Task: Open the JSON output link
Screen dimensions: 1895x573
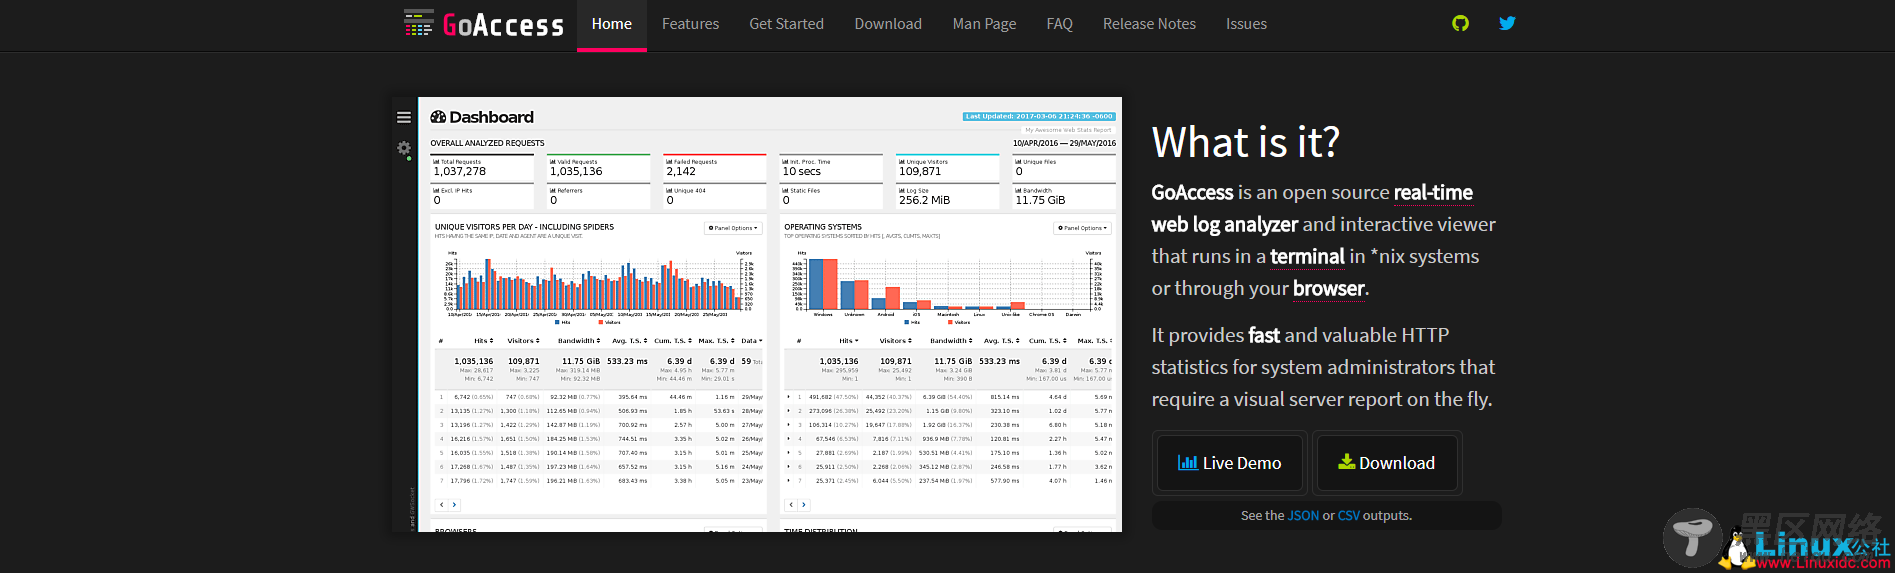Action: coord(1303,516)
